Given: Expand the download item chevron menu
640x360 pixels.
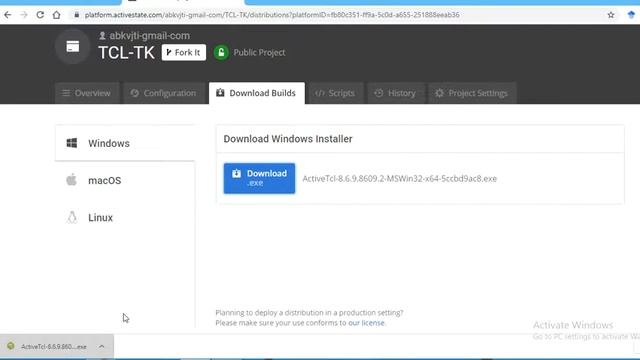Looking at the screenshot, I should (x=102, y=347).
